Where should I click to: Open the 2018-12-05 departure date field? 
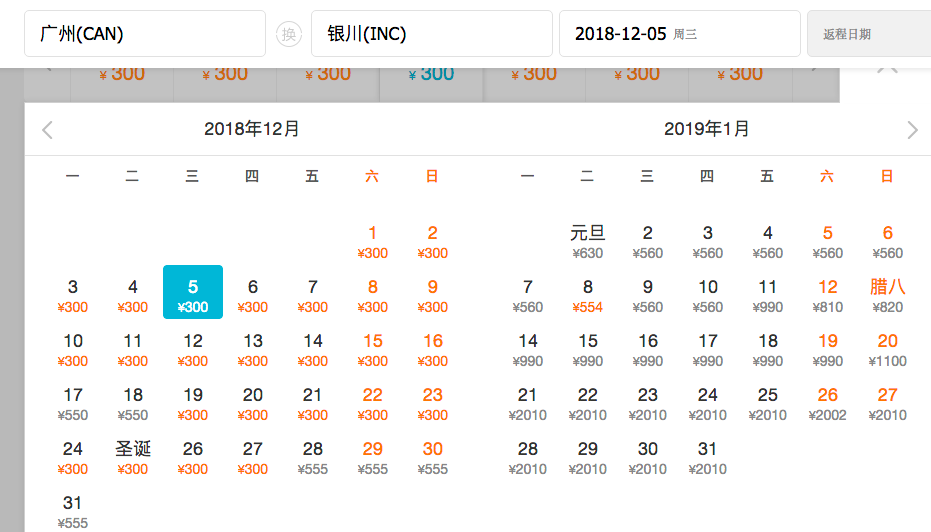click(x=679, y=34)
